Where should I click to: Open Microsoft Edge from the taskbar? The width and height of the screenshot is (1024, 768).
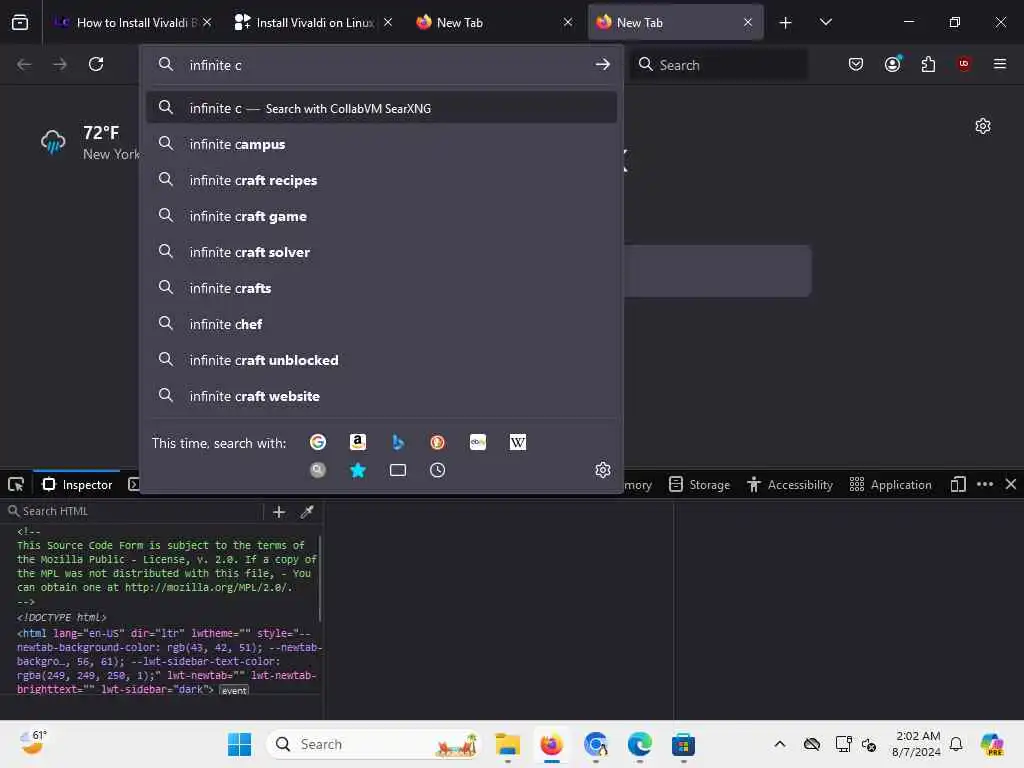click(639, 744)
